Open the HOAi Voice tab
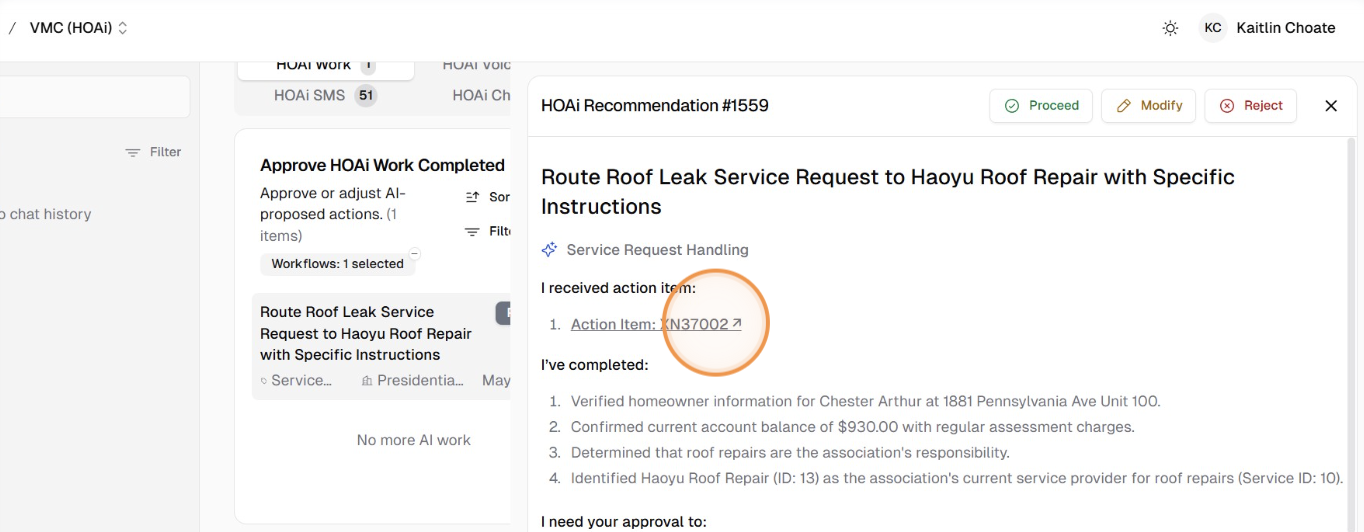Viewport: 1364px width, 532px height. pyautogui.click(x=476, y=66)
